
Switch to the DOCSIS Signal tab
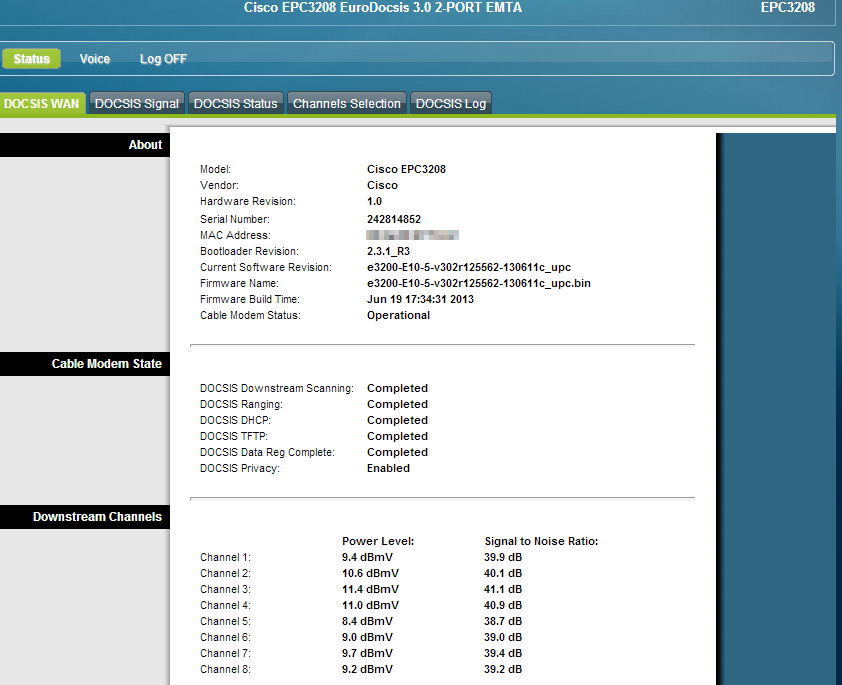click(x=137, y=103)
